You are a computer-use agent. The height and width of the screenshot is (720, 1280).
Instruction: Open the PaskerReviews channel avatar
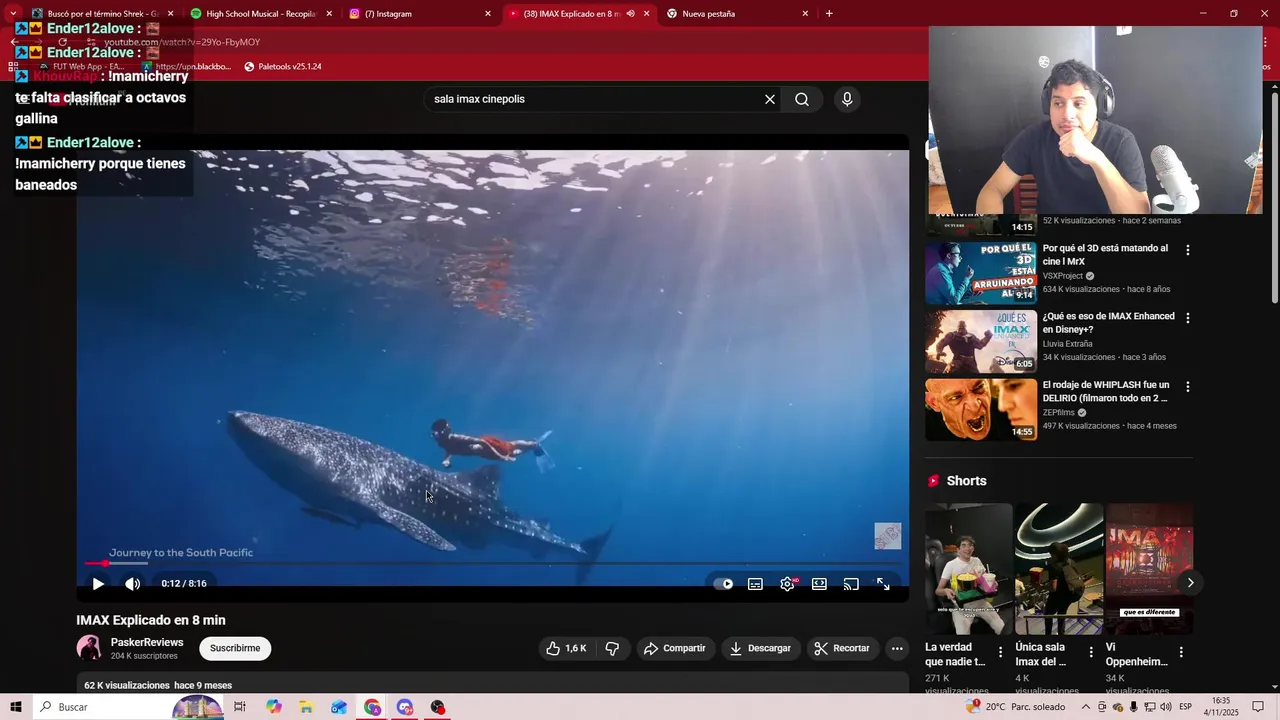(89, 648)
